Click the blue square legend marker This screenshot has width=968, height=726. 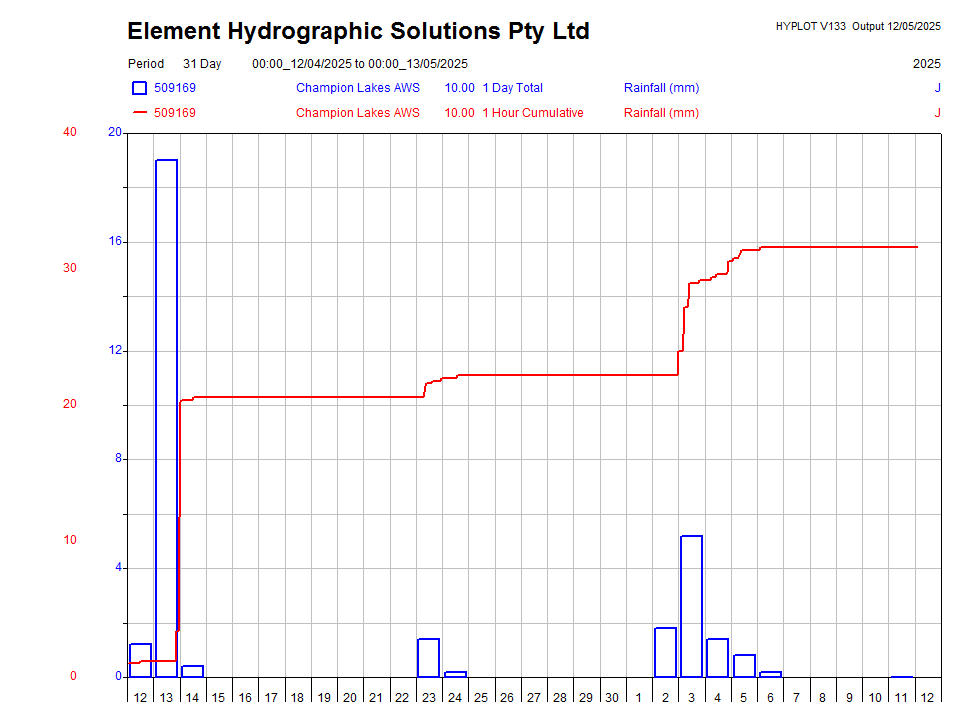click(x=140, y=88)
